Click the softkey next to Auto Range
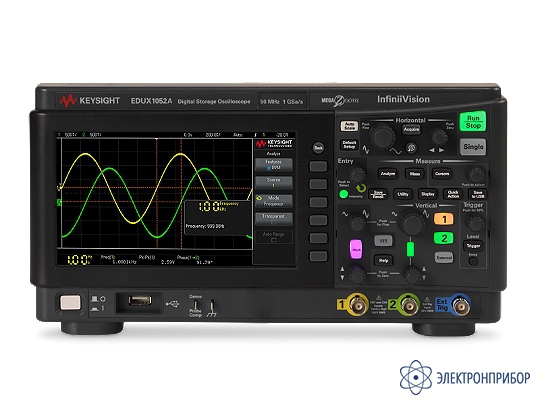The height and width of the screenshot is (405, 540). pos(318,238)
